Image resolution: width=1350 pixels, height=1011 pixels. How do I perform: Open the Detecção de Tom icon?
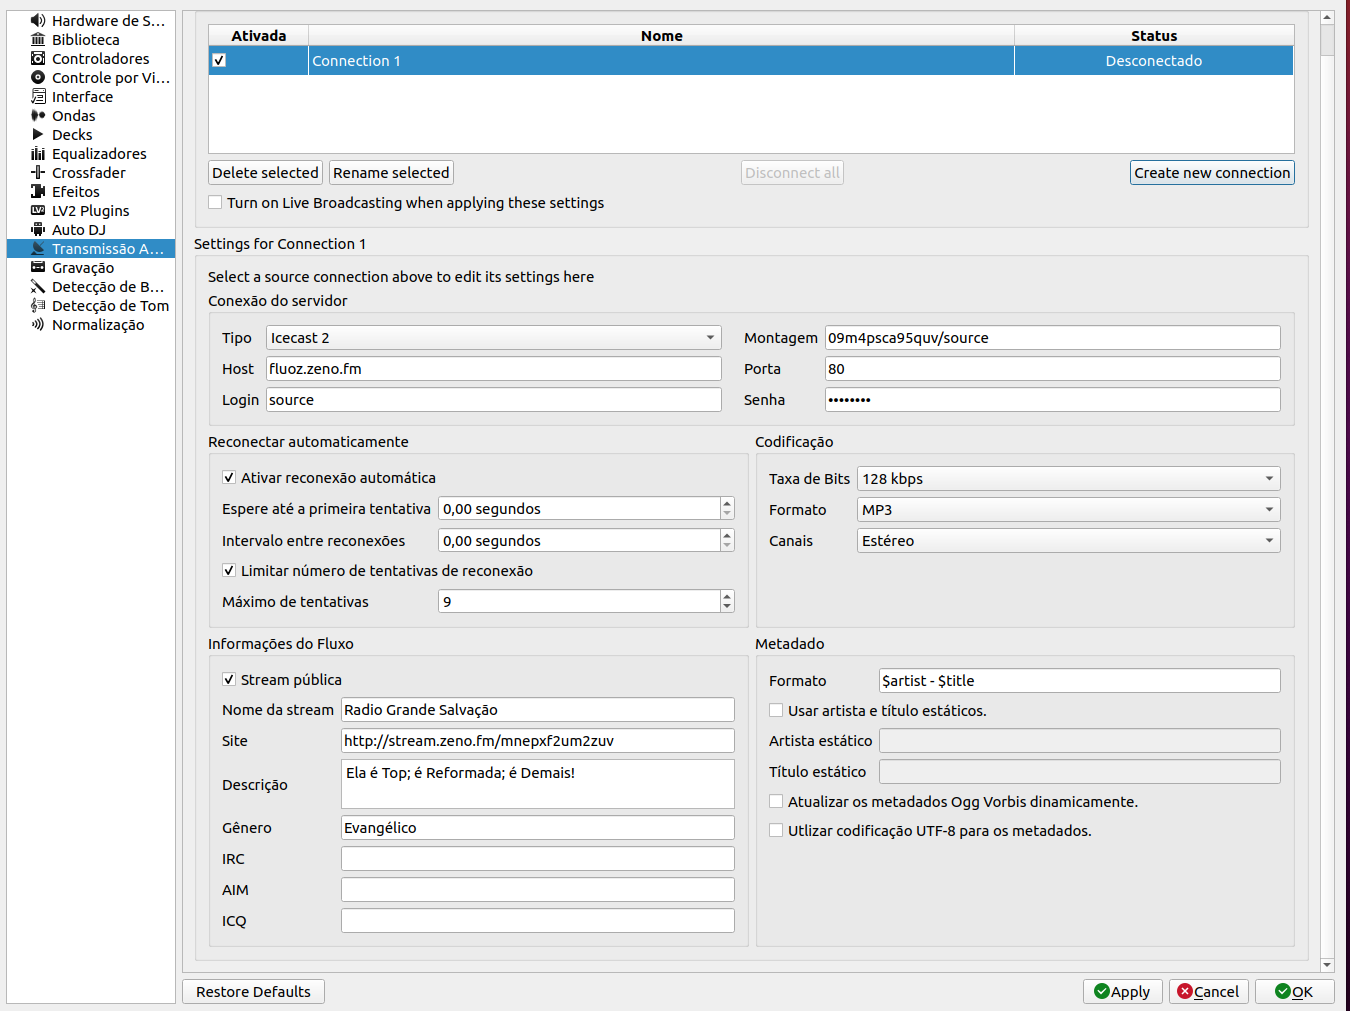tap(38, 305)
